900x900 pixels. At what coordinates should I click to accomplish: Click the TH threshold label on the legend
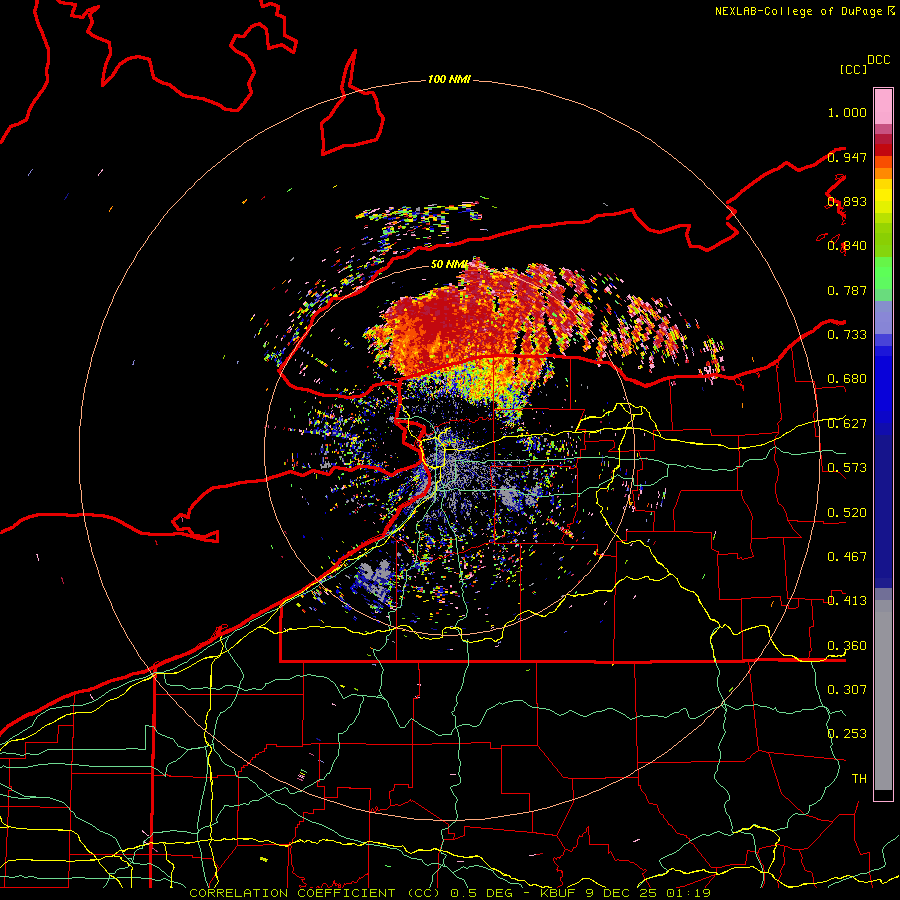click(x=859, y=779)
